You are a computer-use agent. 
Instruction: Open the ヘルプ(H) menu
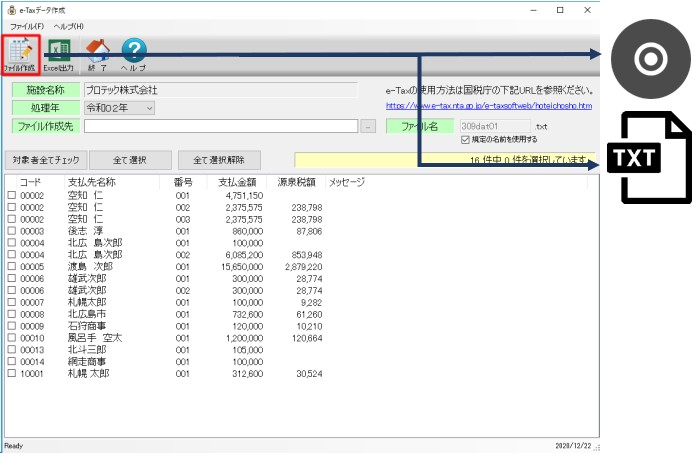69,26
